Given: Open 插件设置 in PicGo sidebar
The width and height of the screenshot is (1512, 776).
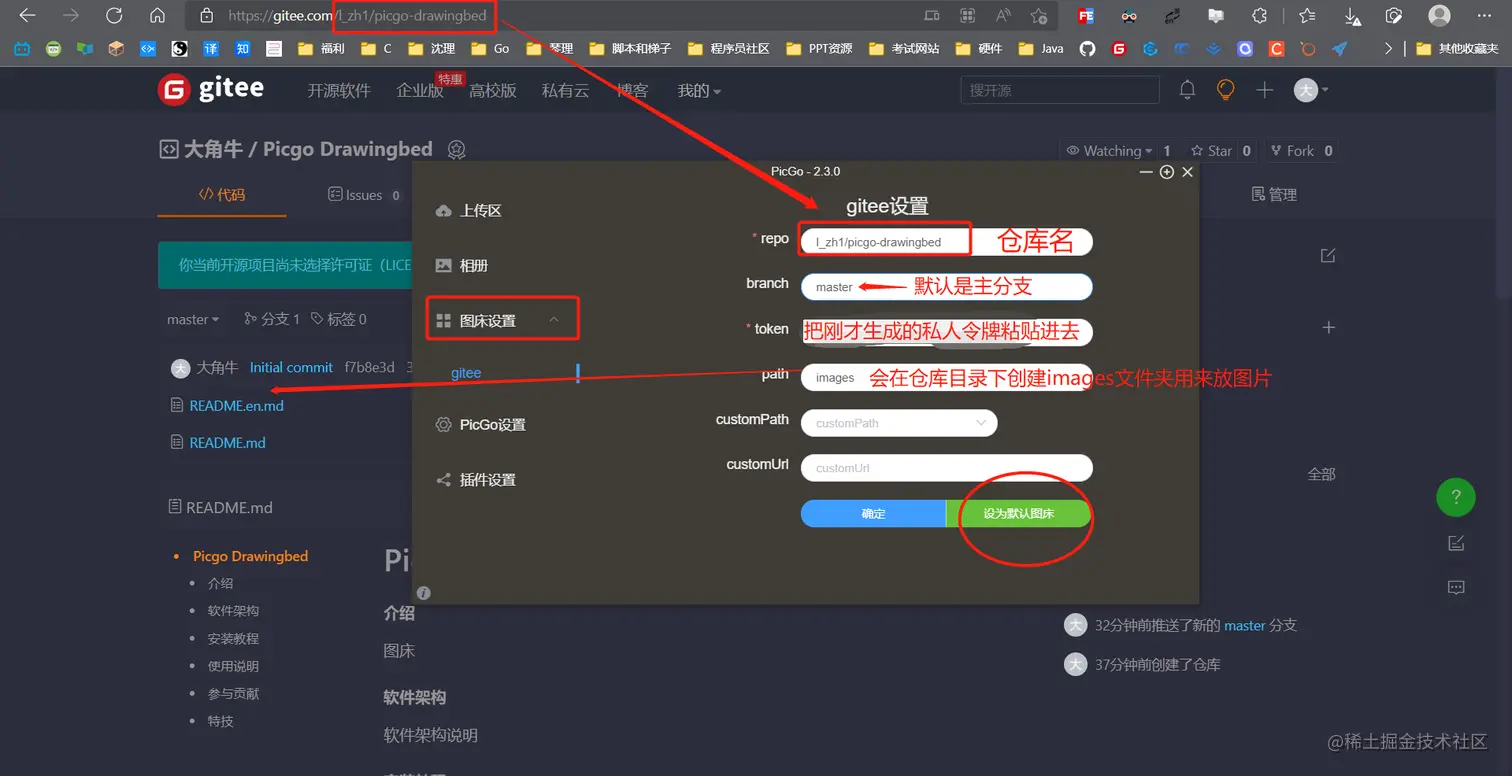Looking at the screenshot, I should pyautogui.click(x=475, y=479).
